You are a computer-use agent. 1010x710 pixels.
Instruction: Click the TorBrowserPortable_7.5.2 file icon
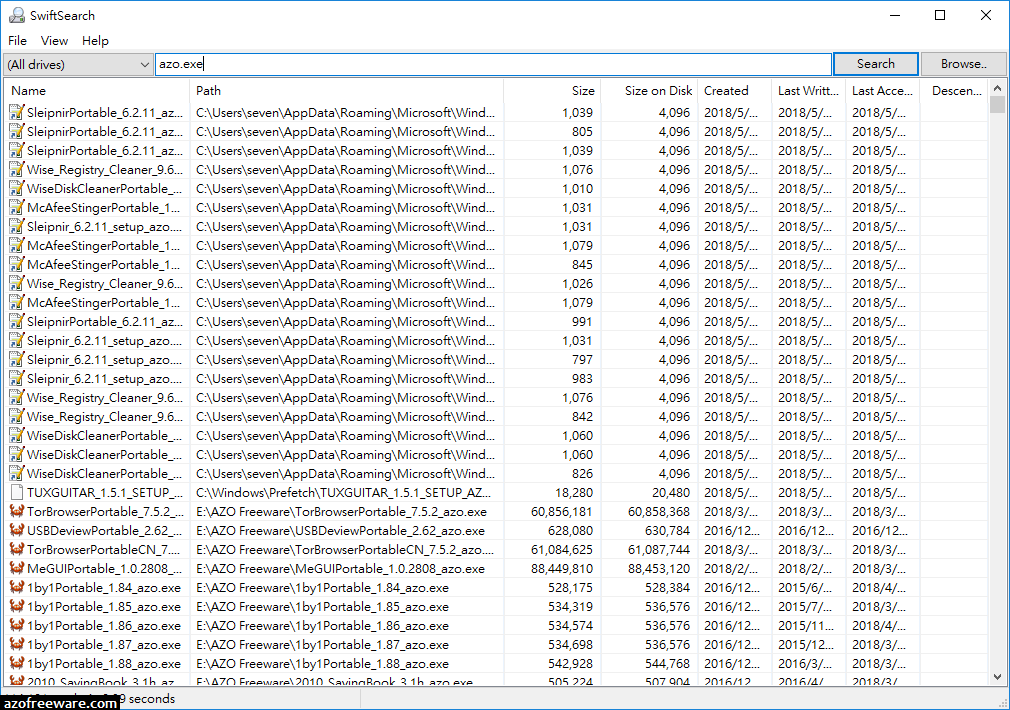coord(17,512)
